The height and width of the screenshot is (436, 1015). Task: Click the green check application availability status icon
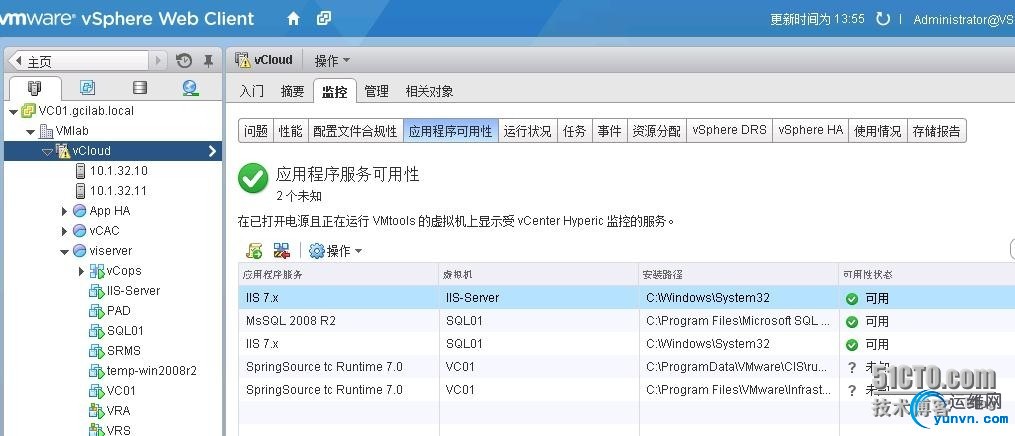(253, 179)
